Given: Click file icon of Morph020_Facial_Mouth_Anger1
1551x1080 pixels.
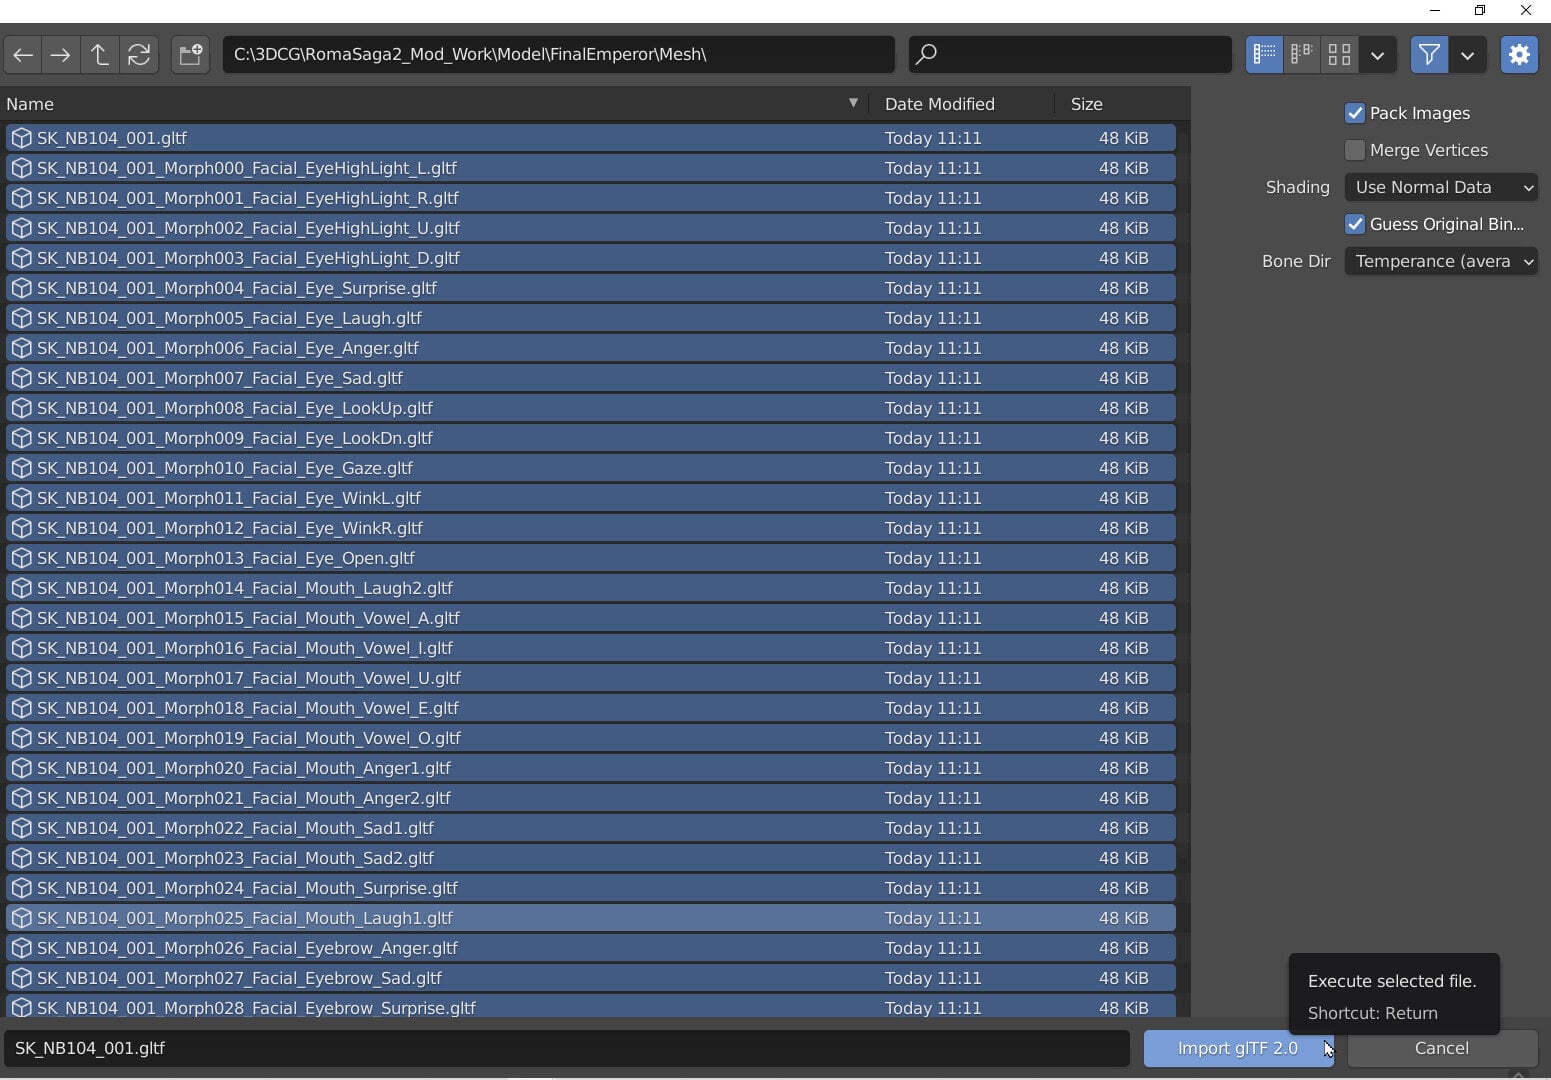Looking at the screenshot, I should 21,768.
